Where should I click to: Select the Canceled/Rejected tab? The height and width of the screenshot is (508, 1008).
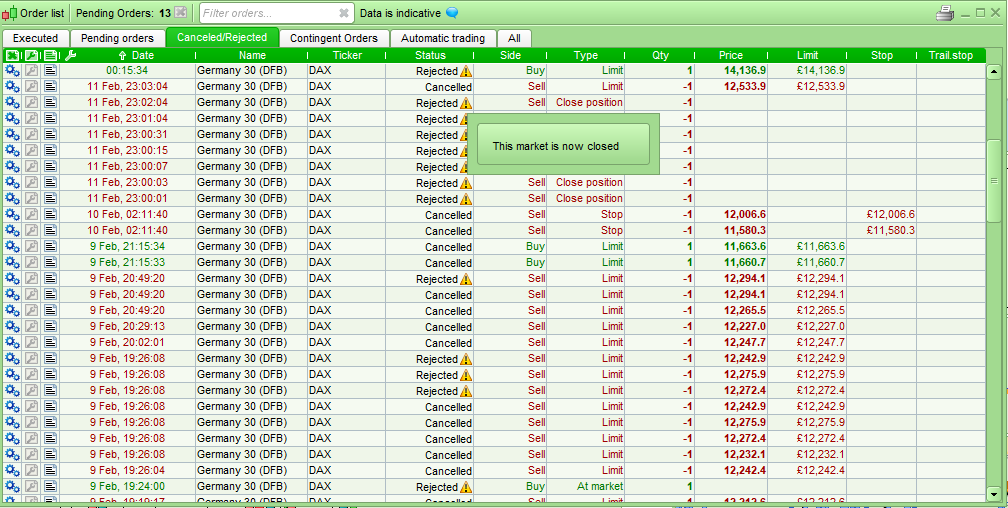pyautogui.click(x=222, y=37)
